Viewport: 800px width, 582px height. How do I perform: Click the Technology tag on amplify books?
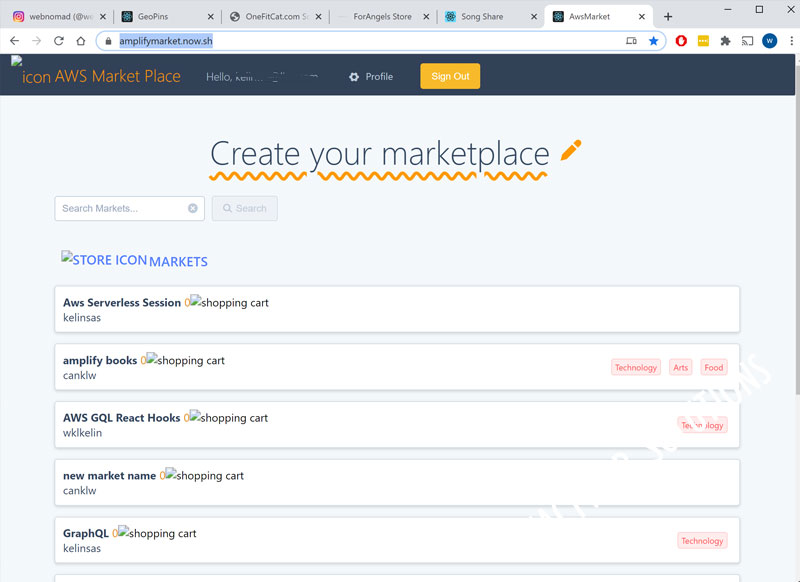click(636, 367)
